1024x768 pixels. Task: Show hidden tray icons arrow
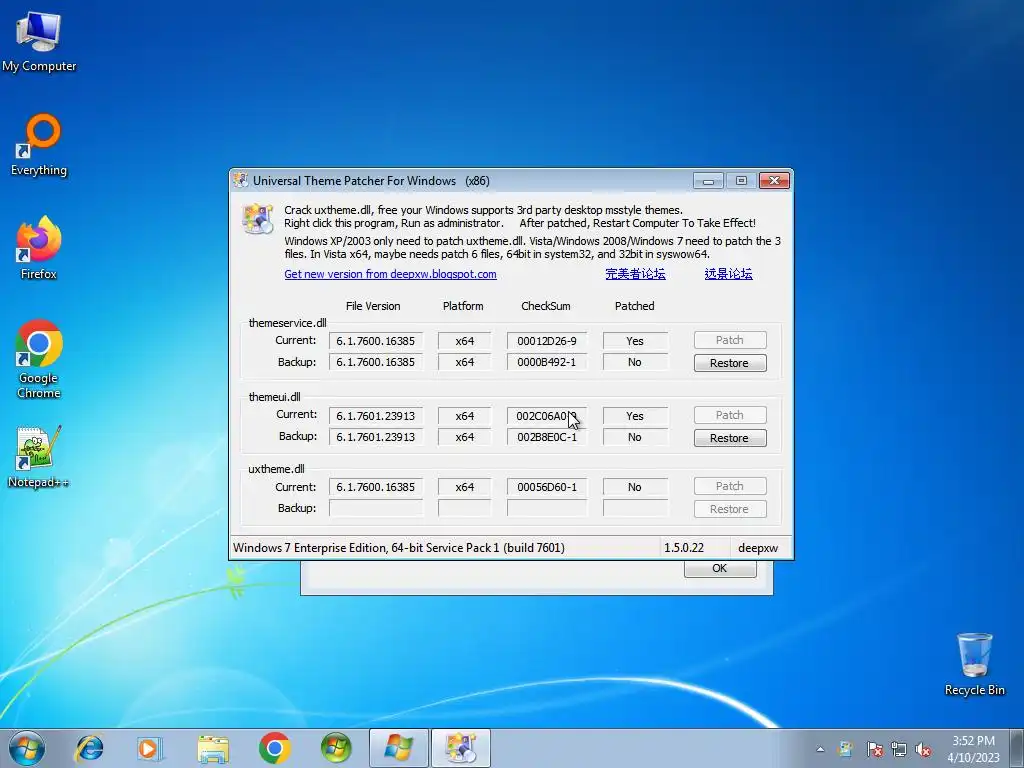coord(820,749)
